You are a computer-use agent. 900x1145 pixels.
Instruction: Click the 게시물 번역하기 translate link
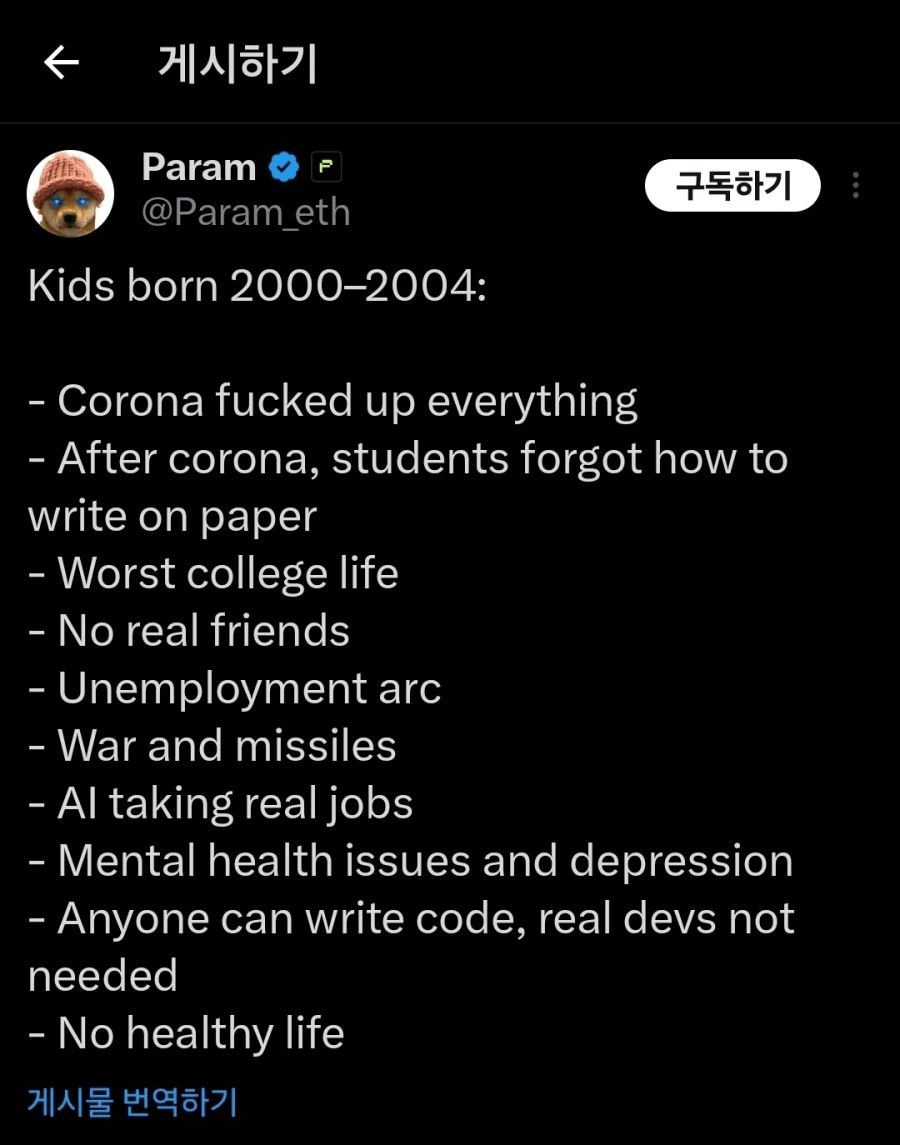(132, 1101)
